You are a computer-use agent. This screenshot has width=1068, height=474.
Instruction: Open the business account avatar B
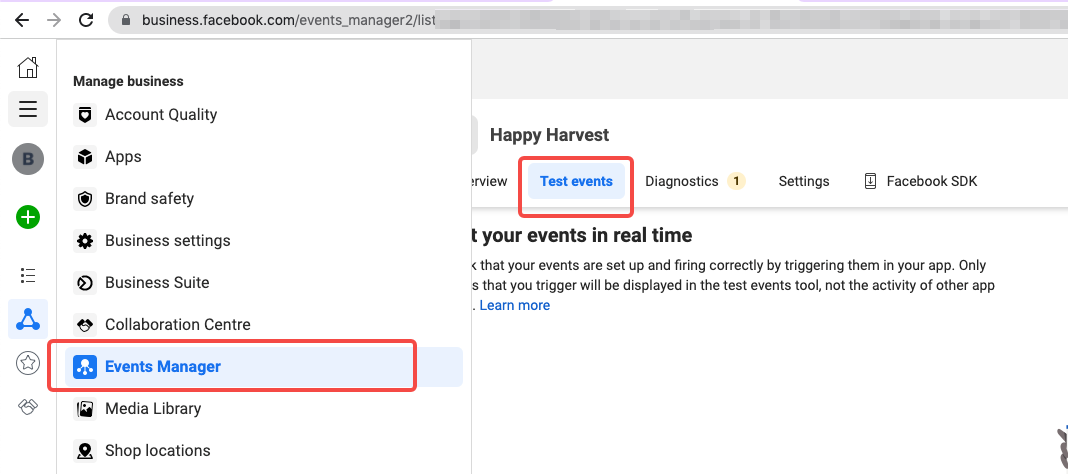click(x=28, y=159)
